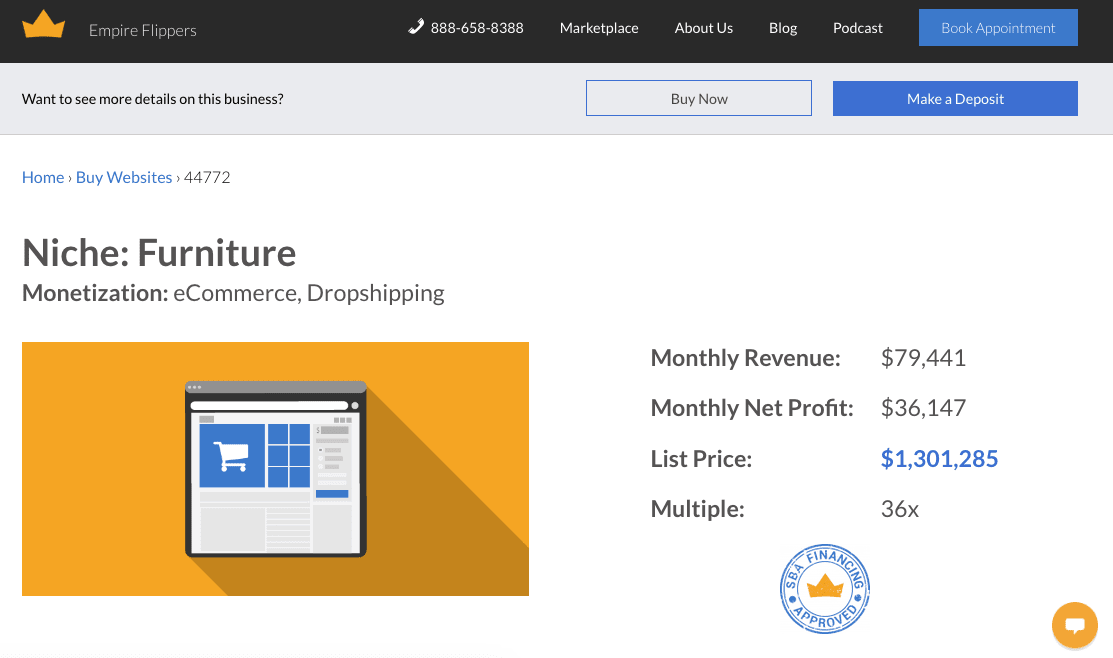Select About Us in the navigation

[x=703, y=28]
